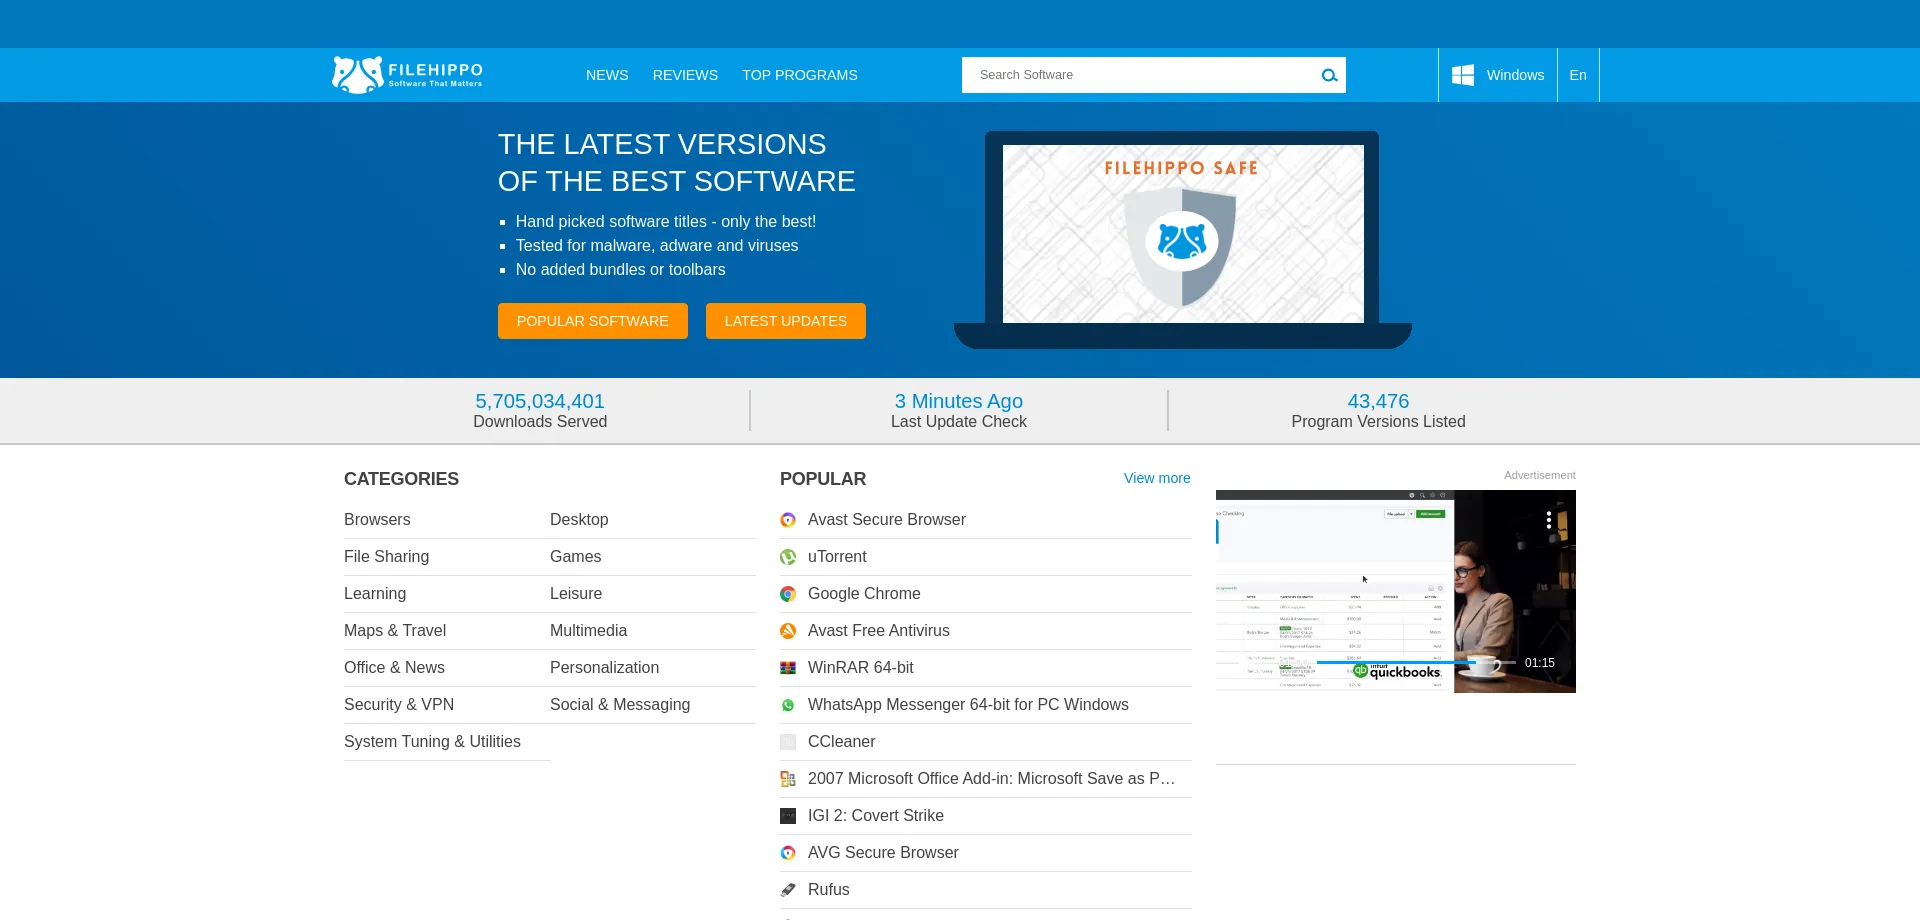
Task: Click the 5,705,034,401 downloads figure
Action: coord(540,401)
